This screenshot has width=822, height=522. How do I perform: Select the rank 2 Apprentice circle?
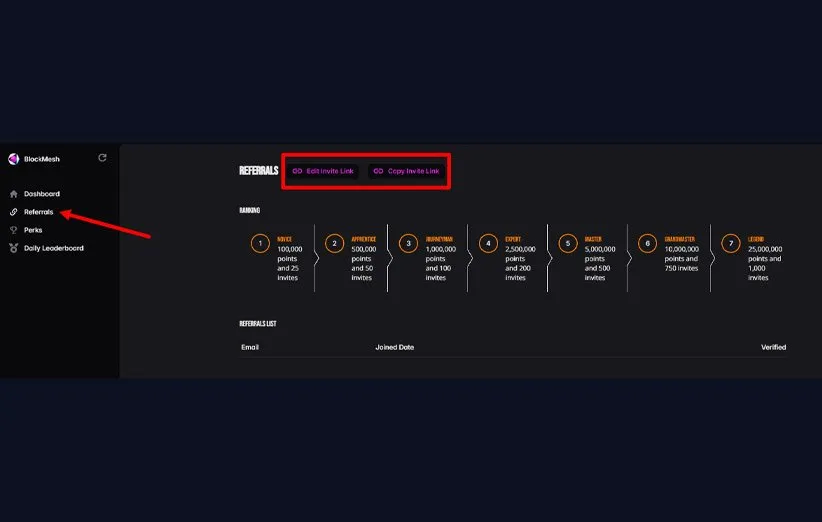(335, 243)
